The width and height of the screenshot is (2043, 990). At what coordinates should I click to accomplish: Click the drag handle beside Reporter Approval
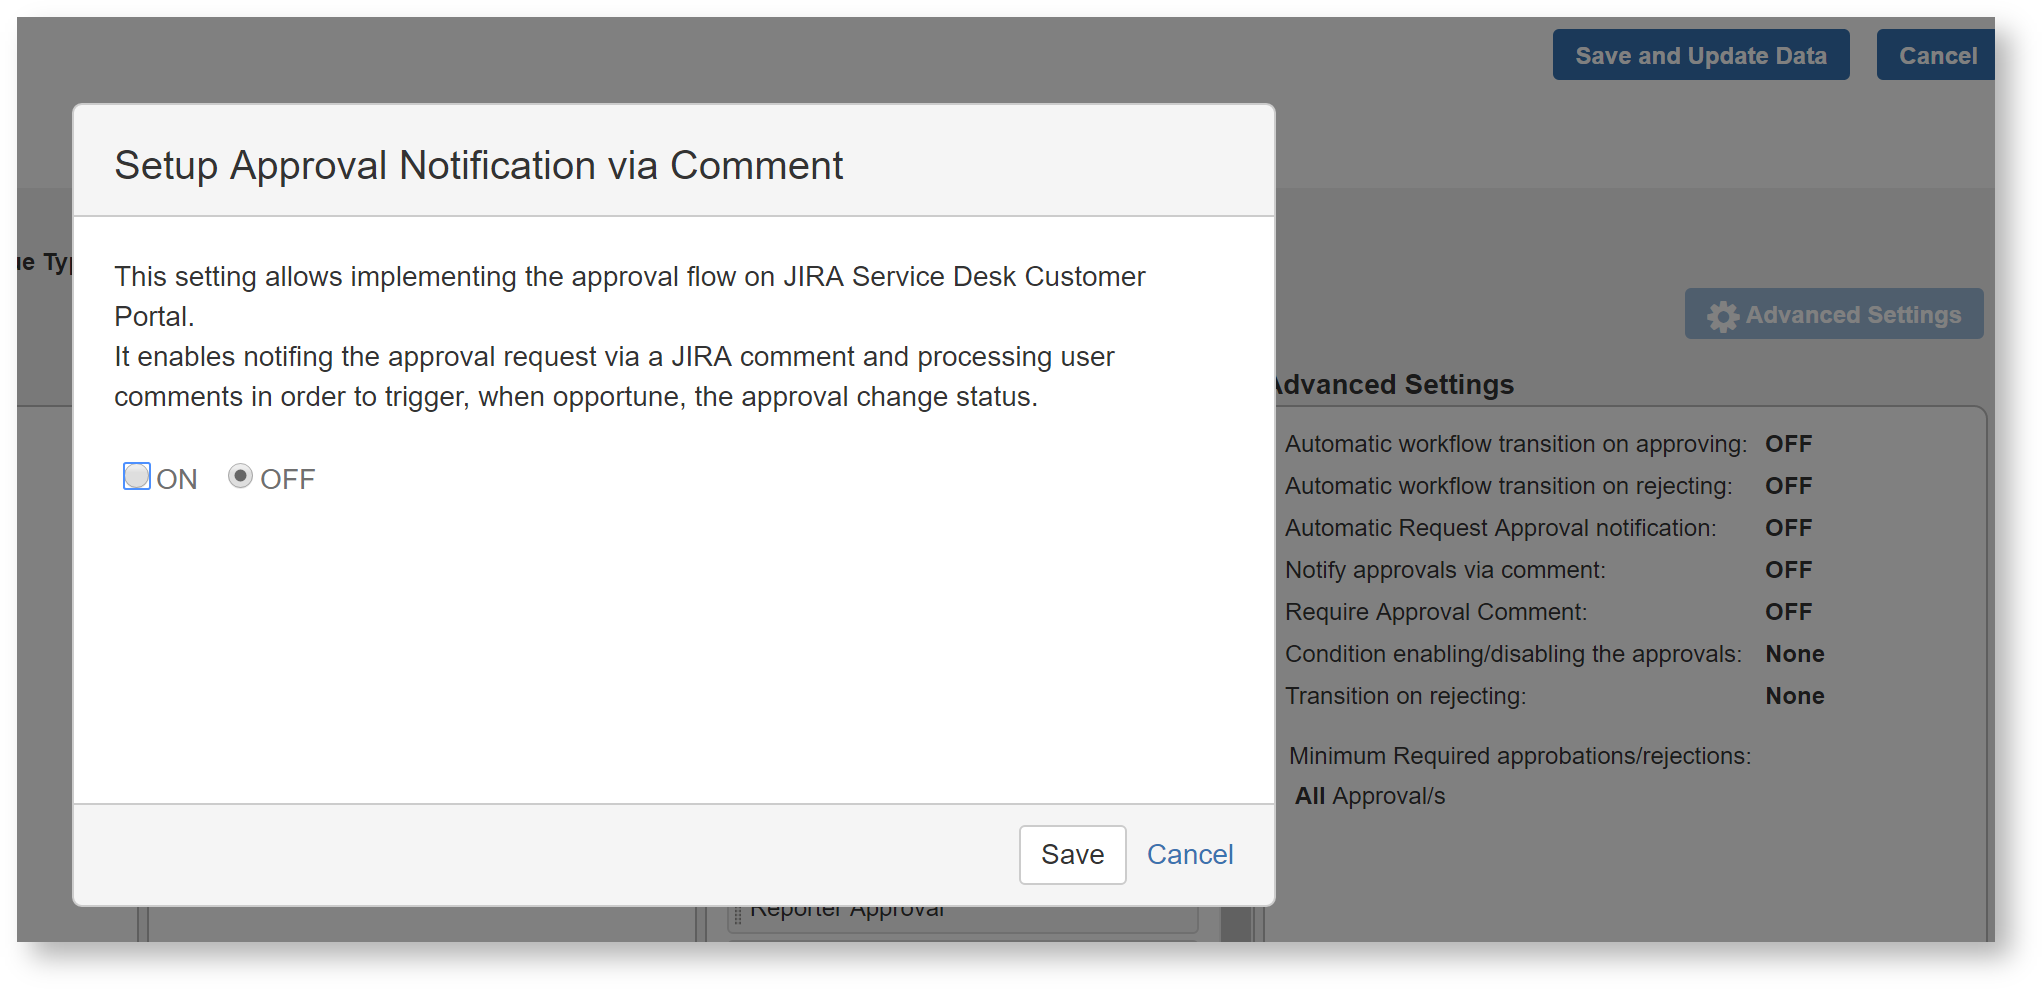click(x=738, y=915)
